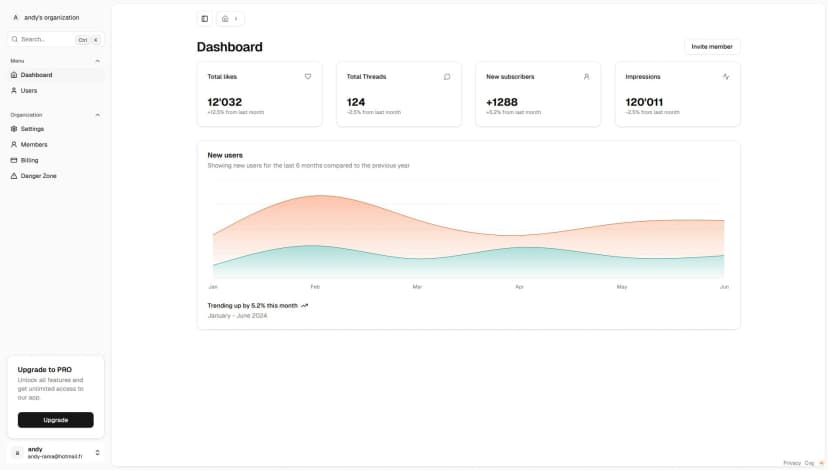Open the Settings menu item

click(x=55, y=129)
